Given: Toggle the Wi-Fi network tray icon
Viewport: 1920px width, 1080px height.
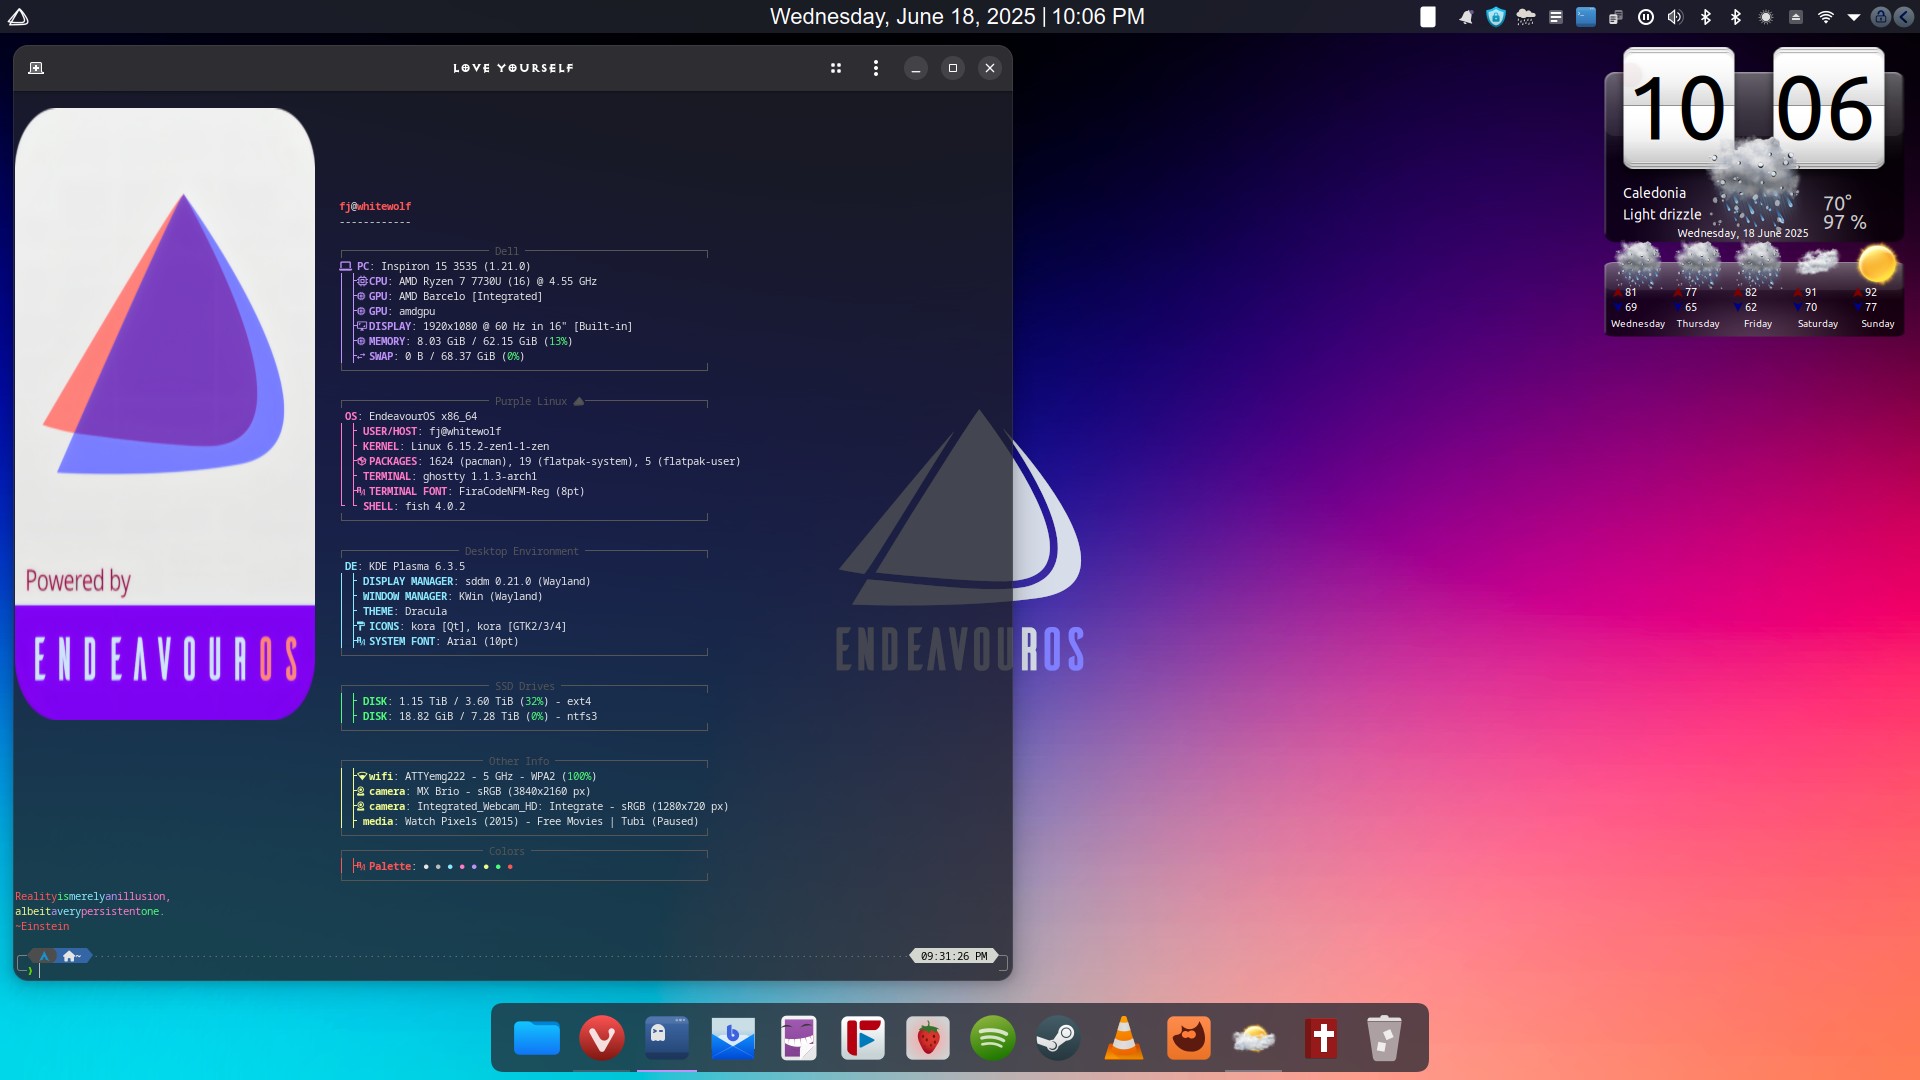Looking at the screenshot, I should pos(1826,17).
